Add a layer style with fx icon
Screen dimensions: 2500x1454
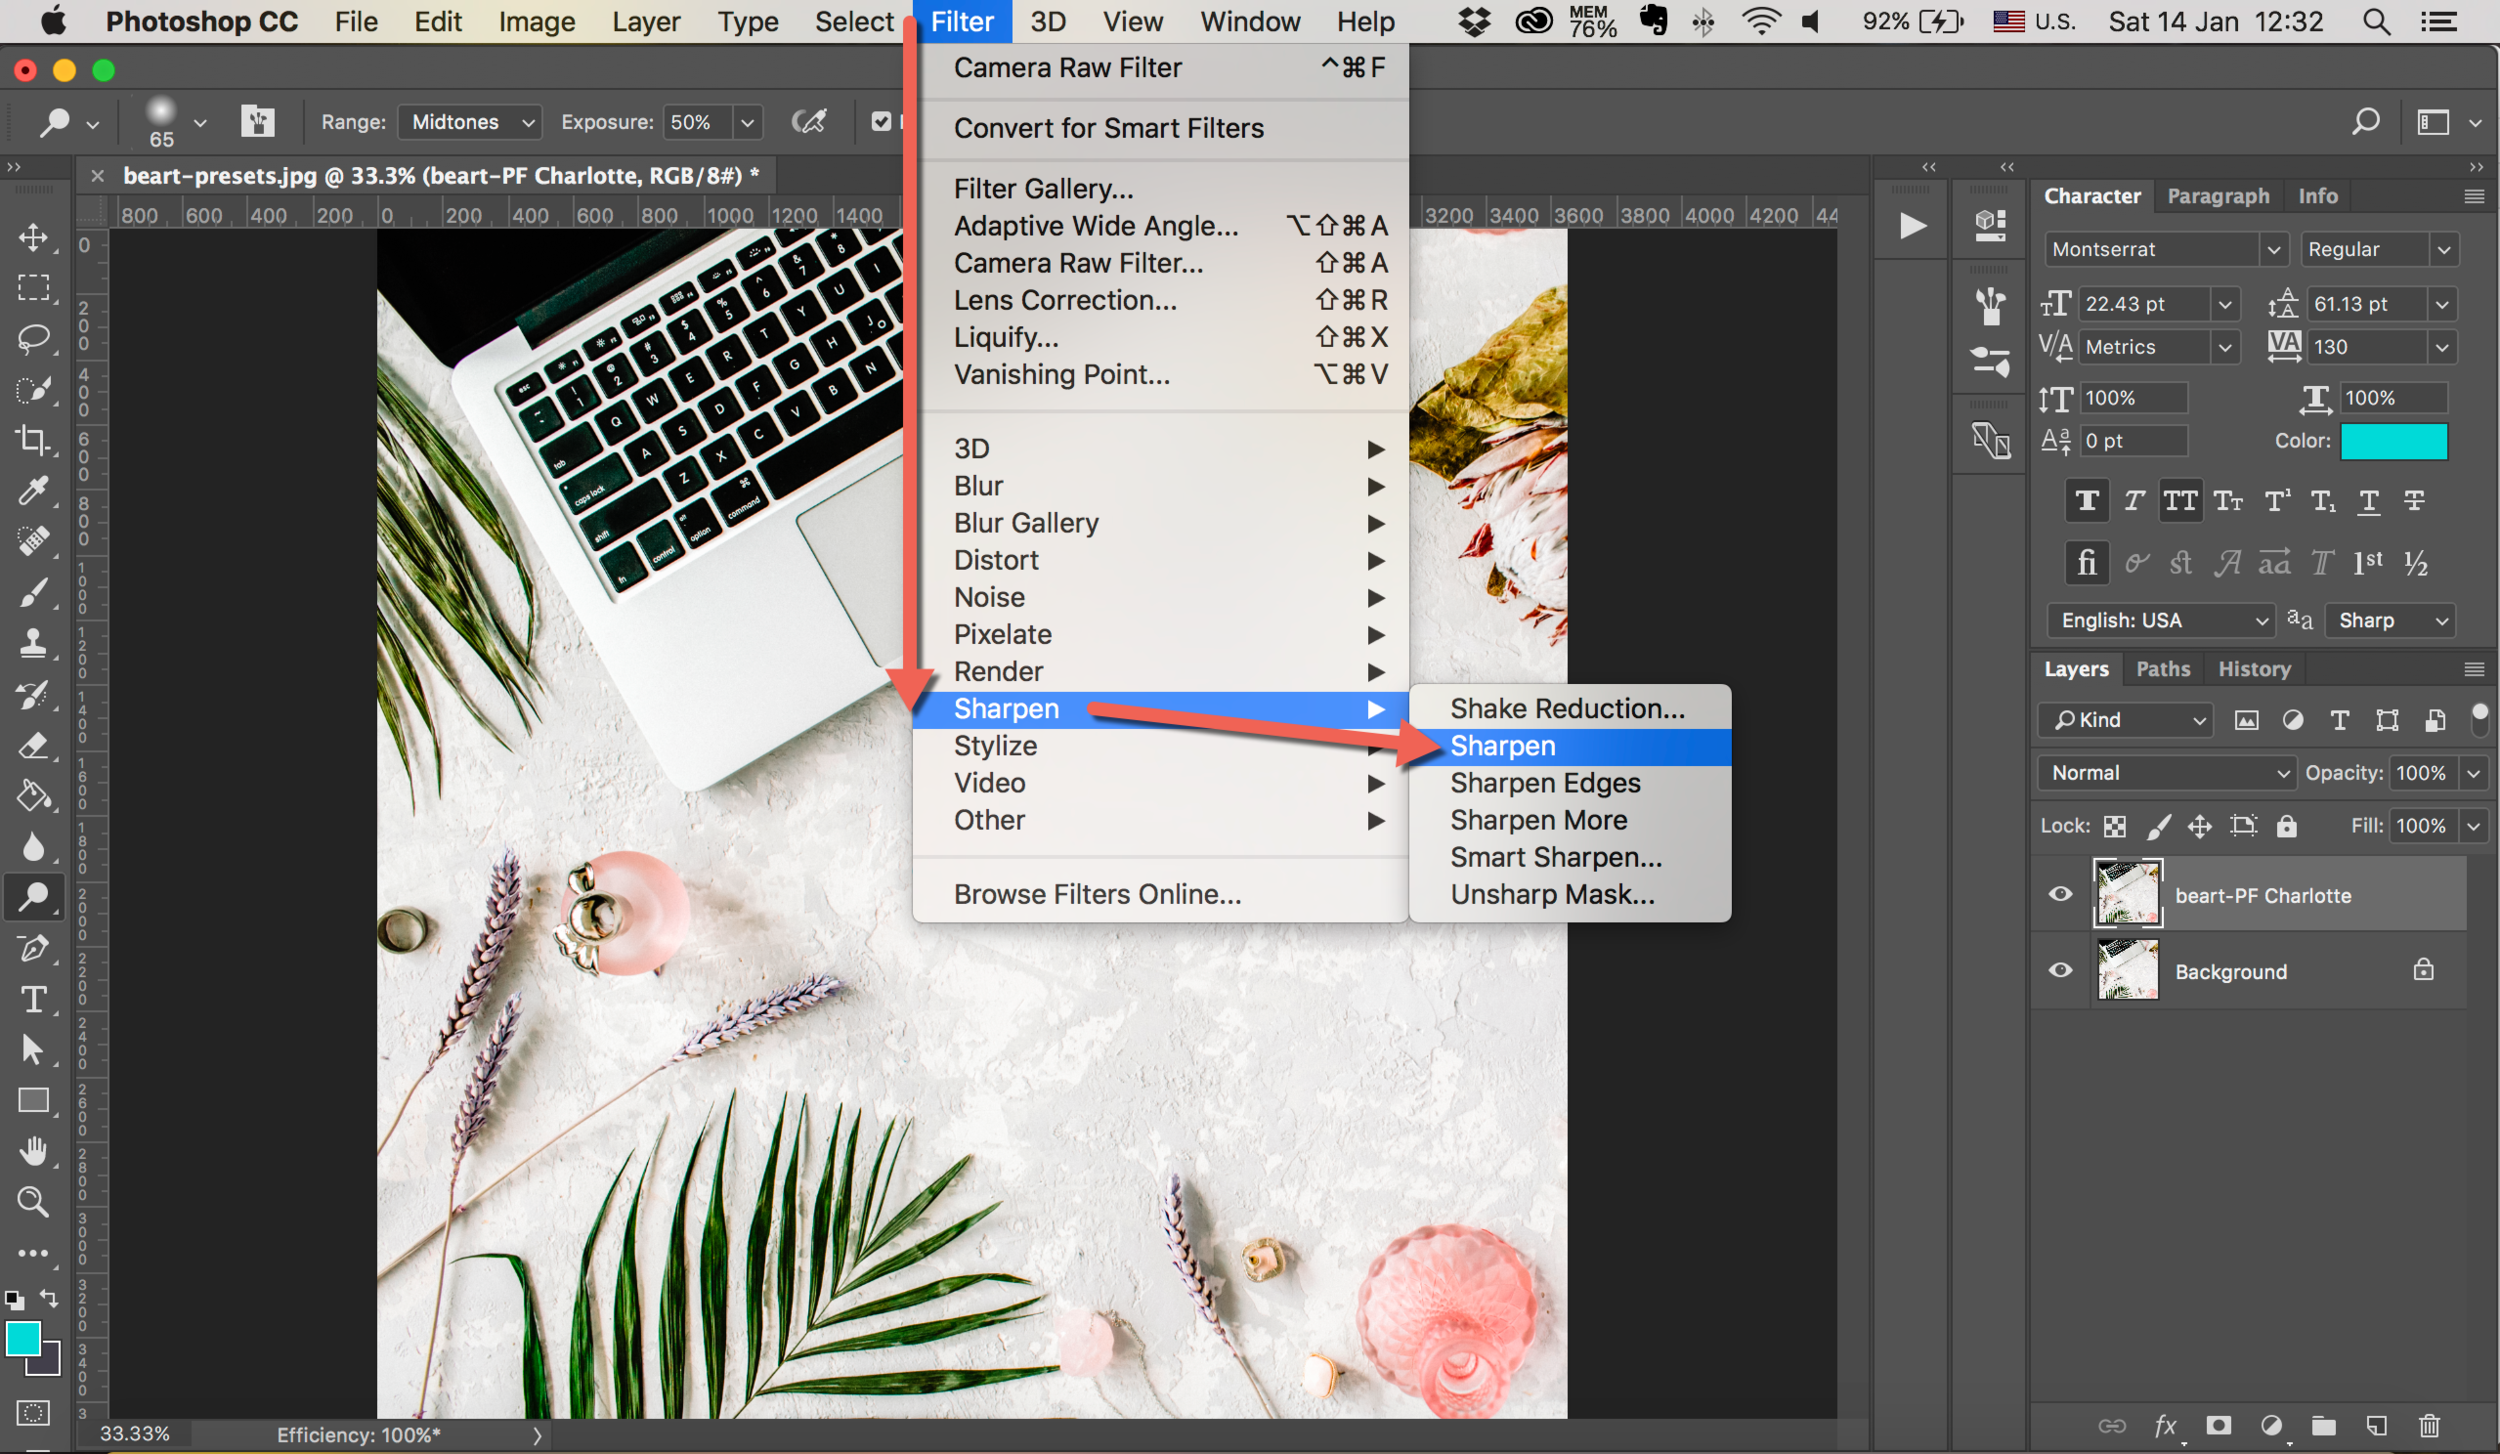coord(2166,1426)
